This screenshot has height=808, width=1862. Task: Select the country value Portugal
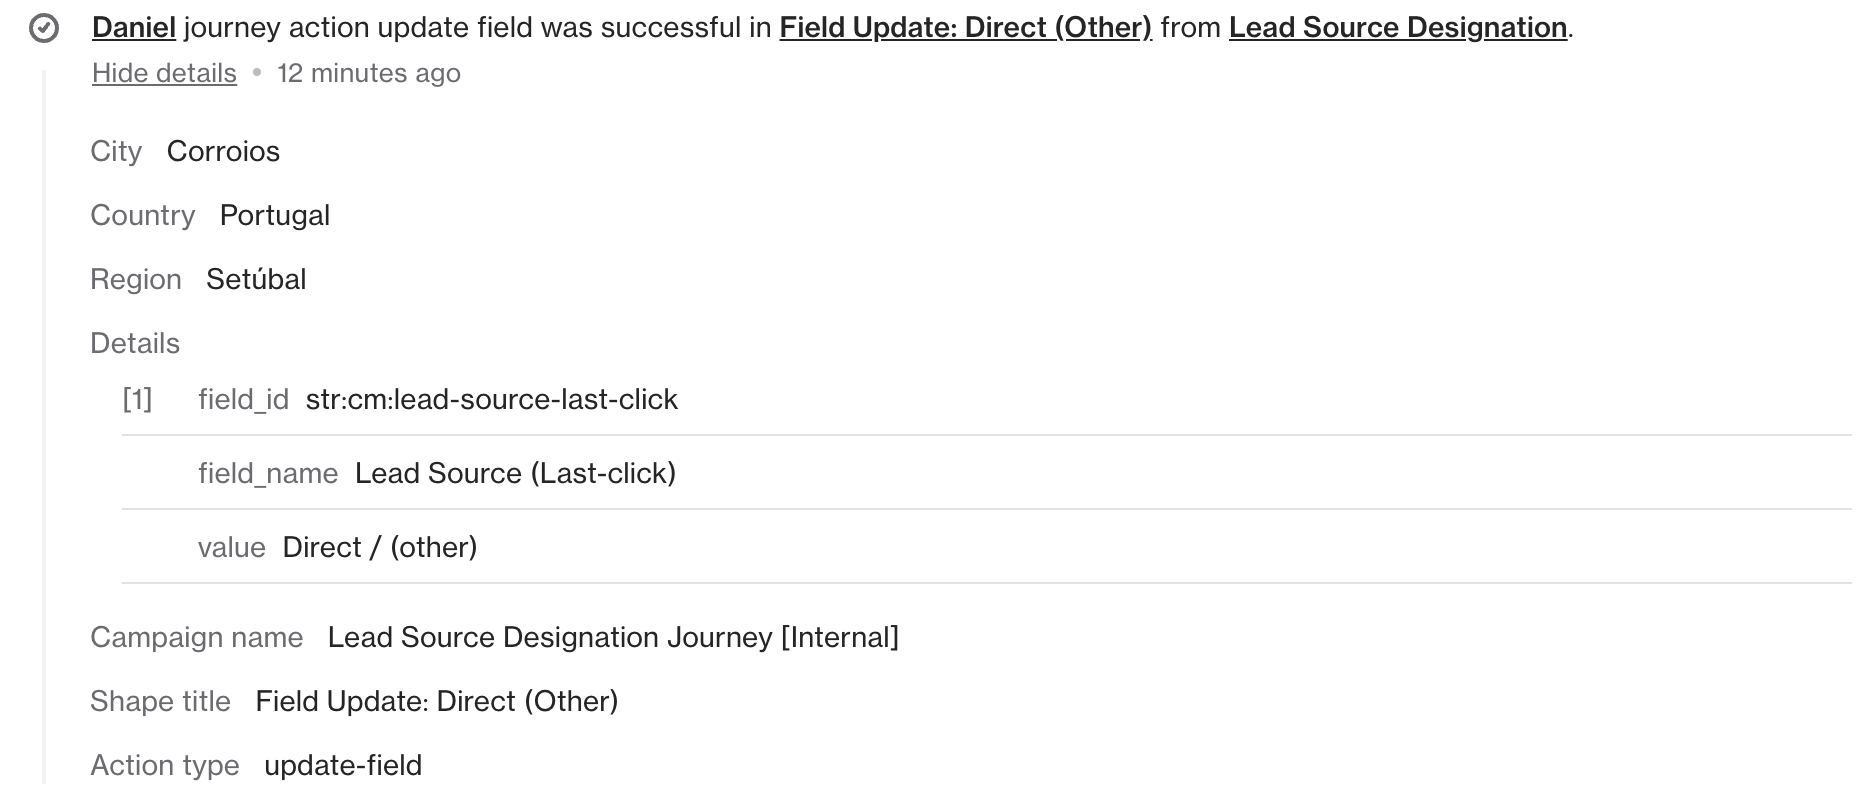pos(274,215)
